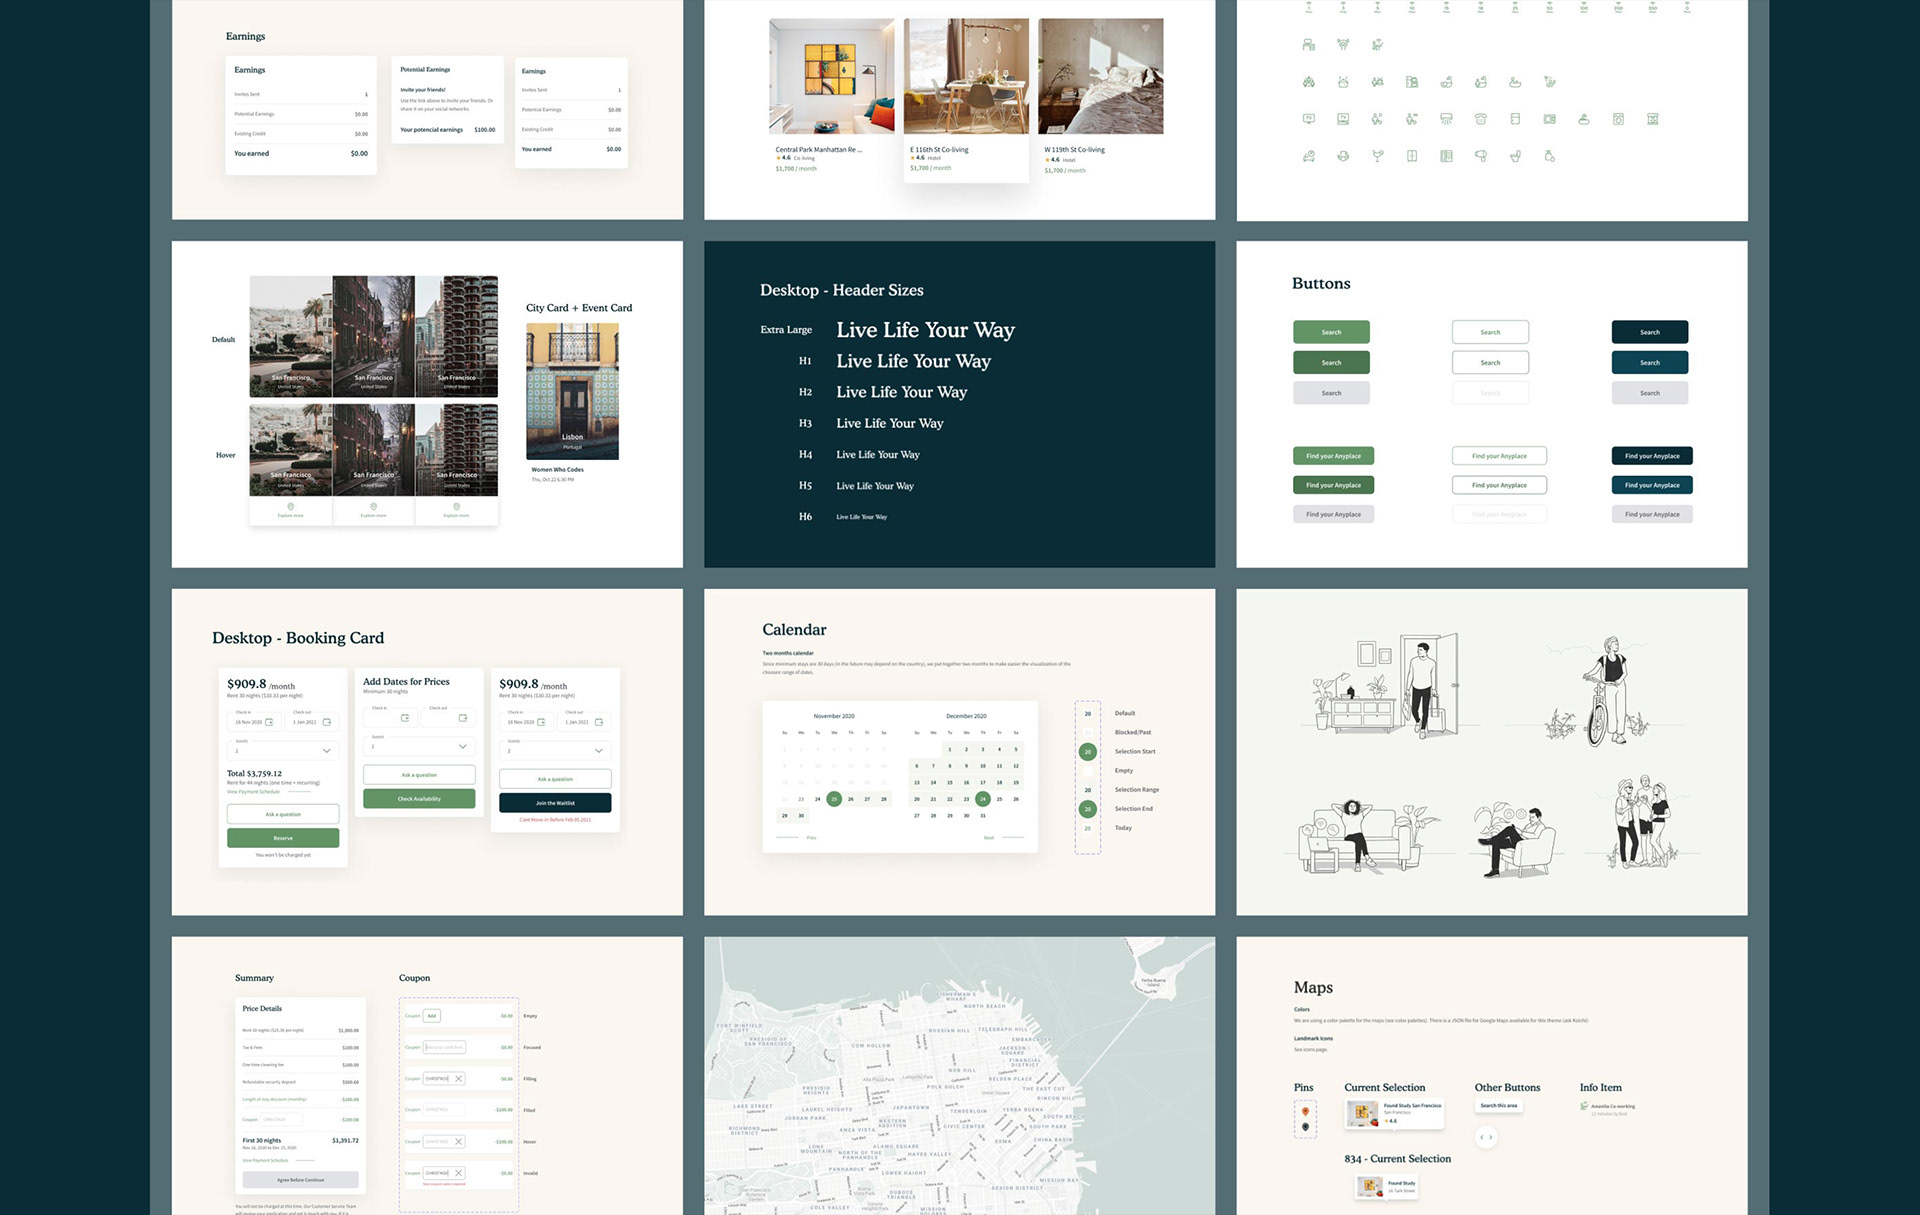Click the toilet amenity icon
This screenshot has height=1215, width=1920.
[x=1516, y=156]
